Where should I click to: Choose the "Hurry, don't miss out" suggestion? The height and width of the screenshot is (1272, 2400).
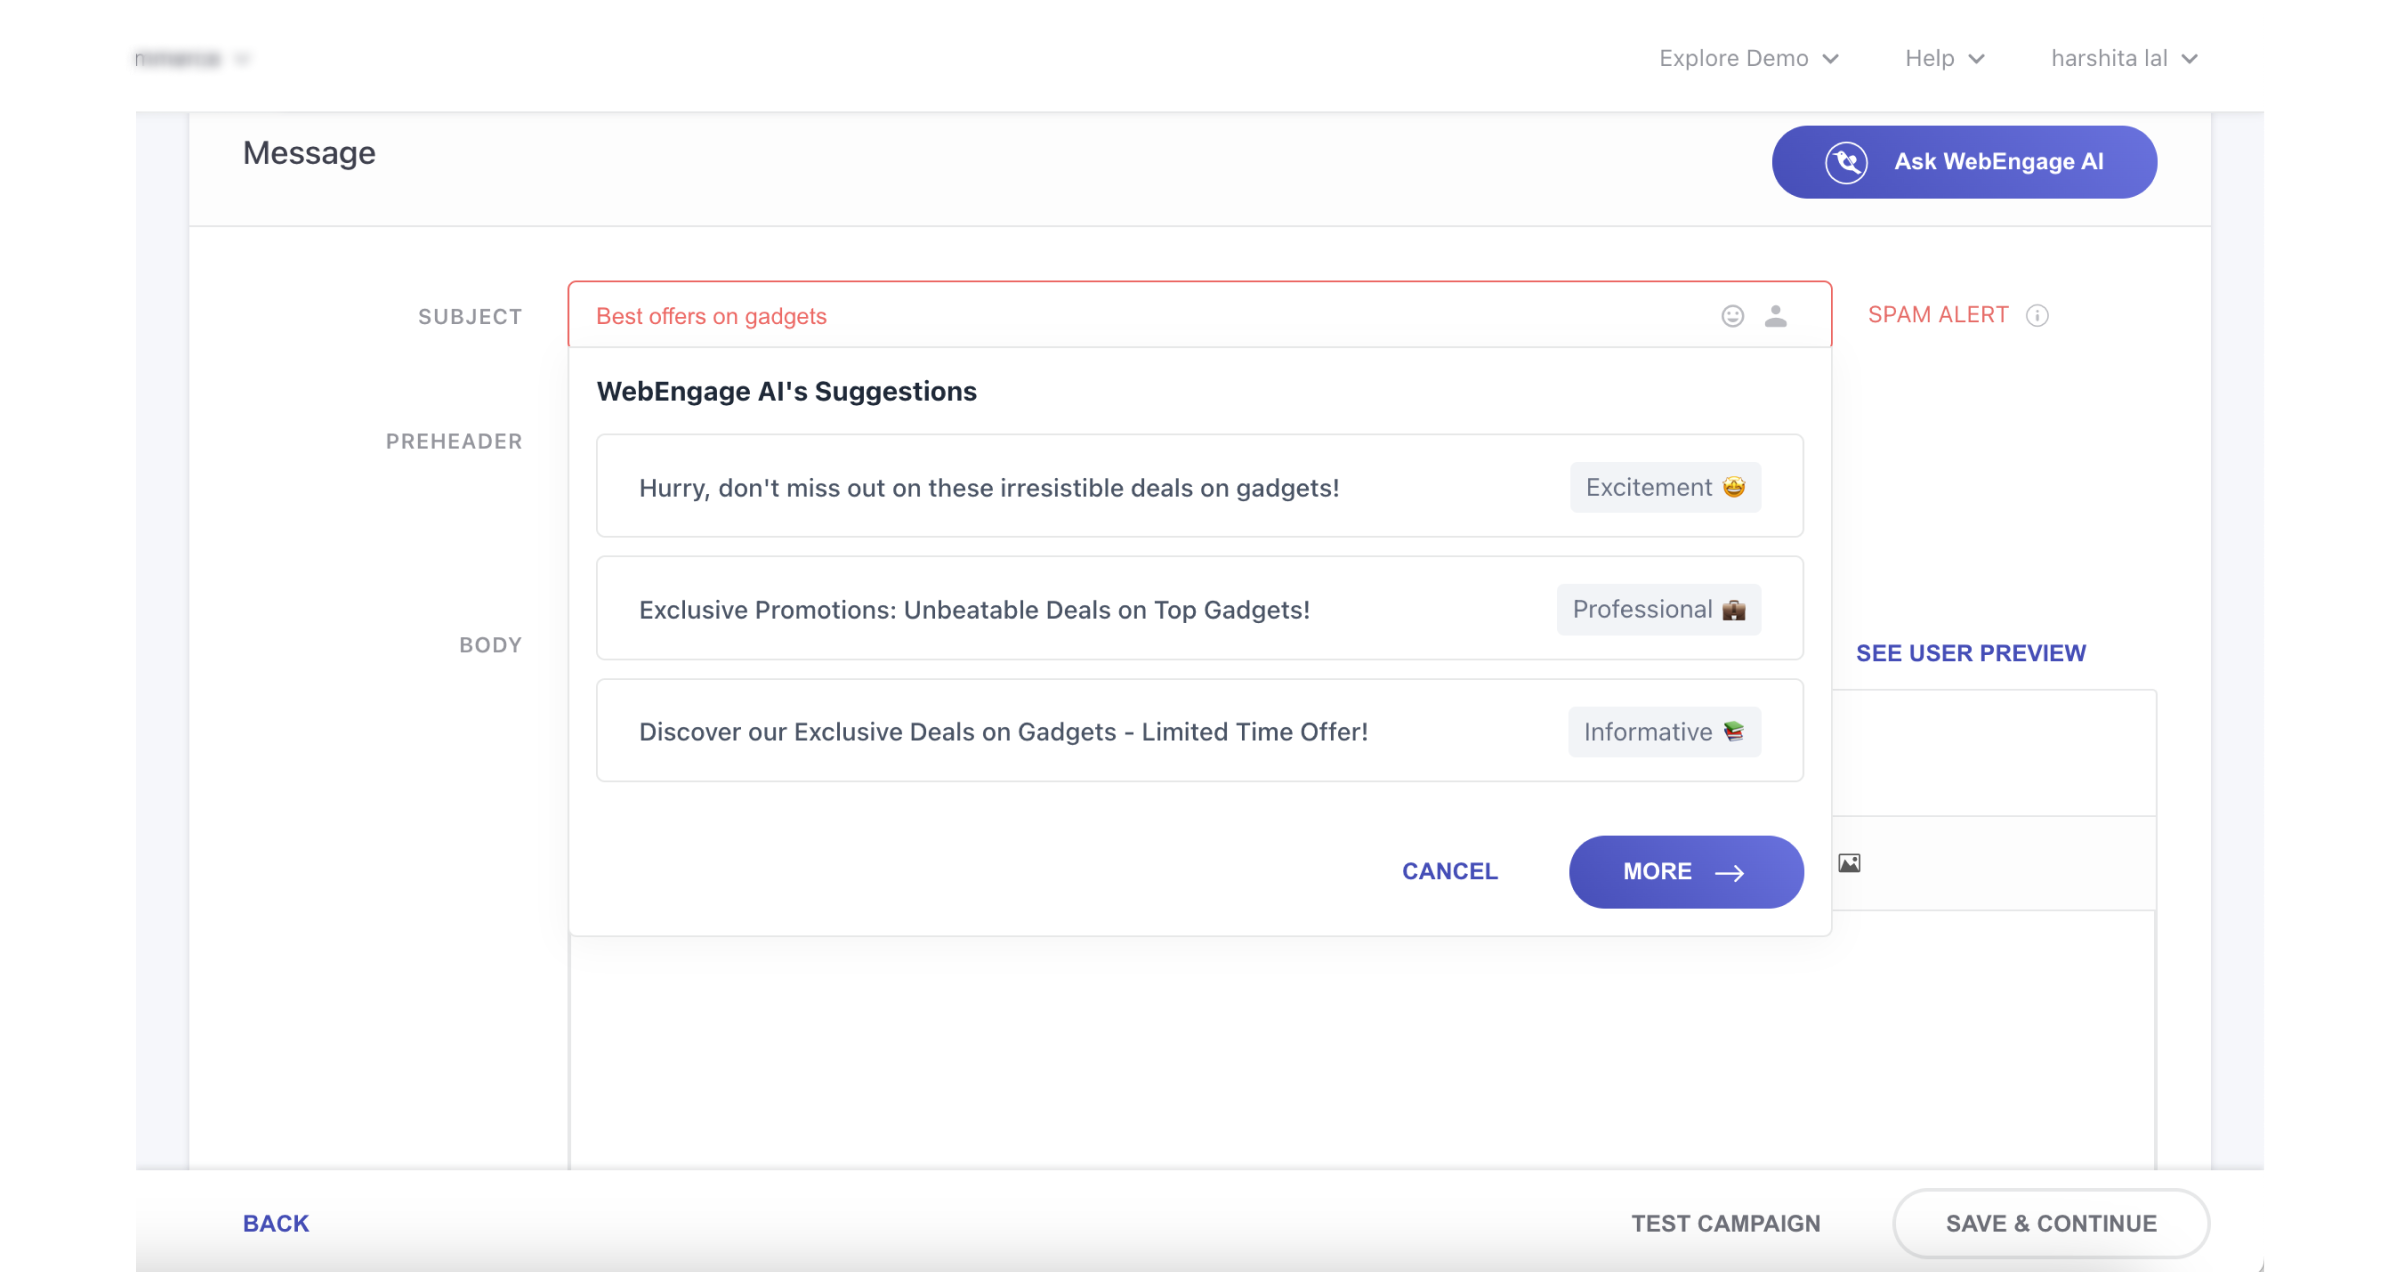tap(988, 488)
